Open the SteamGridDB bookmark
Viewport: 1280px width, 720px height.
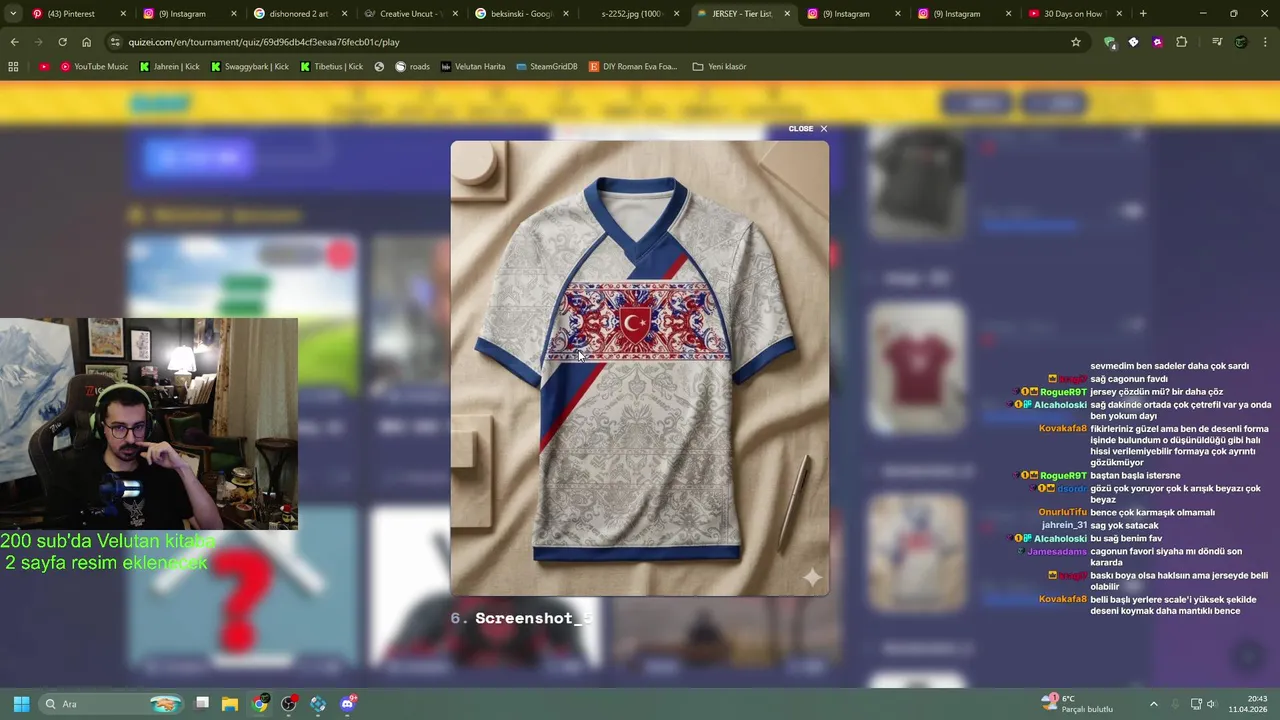tap(547, 66)
